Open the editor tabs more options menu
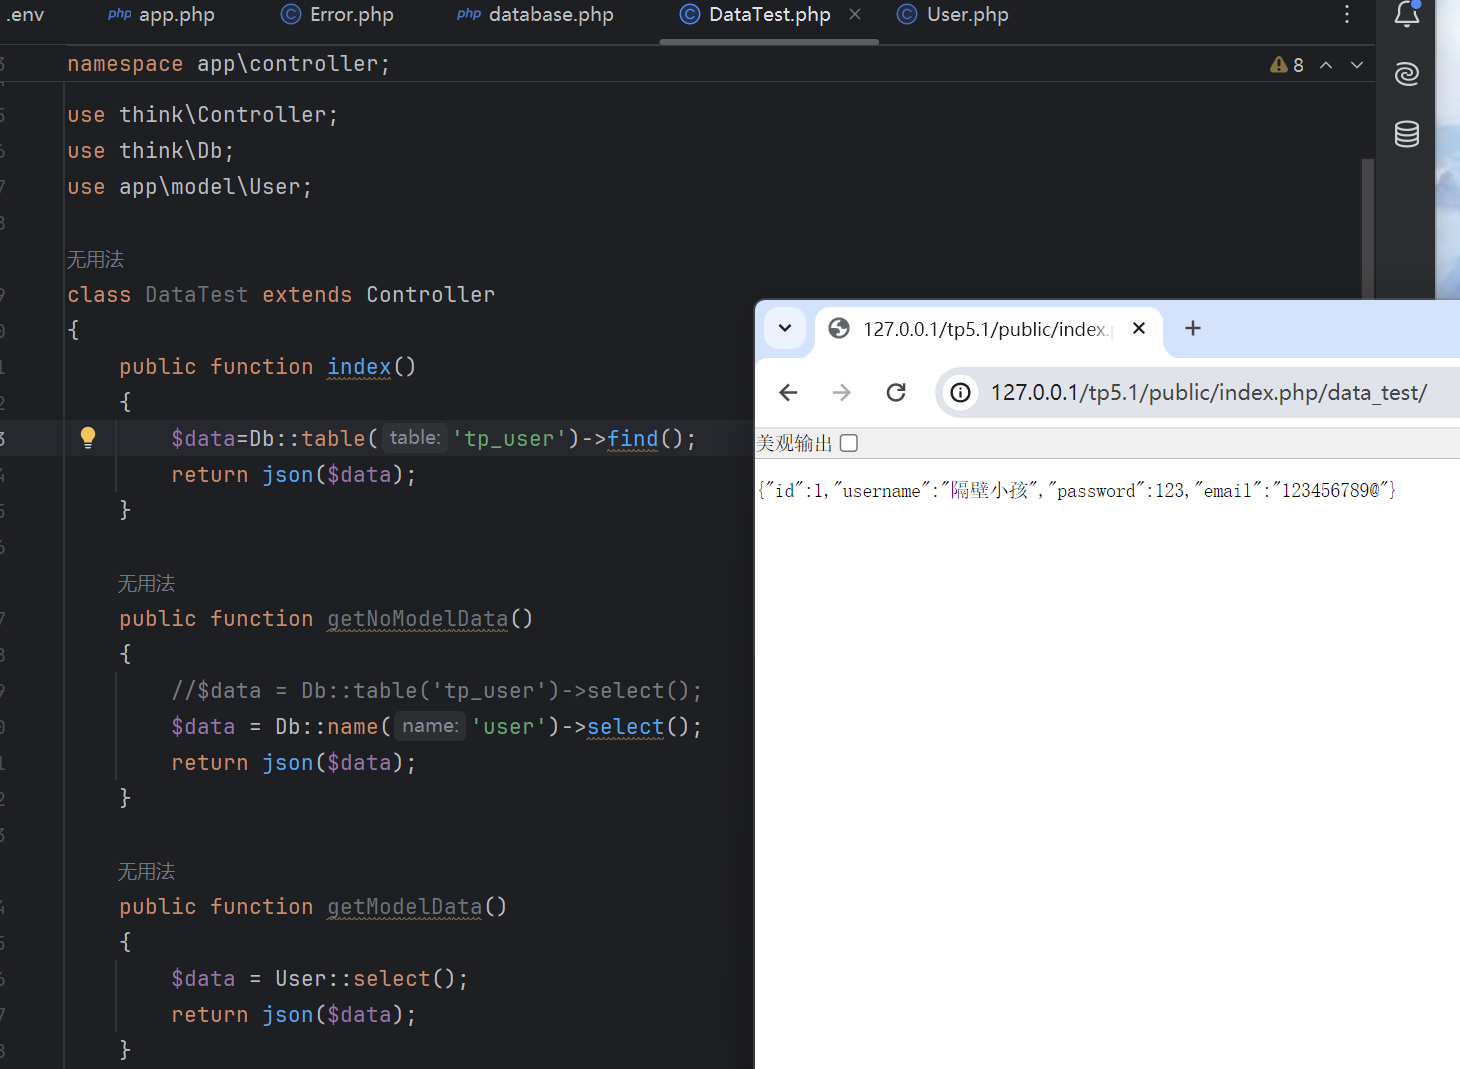The image size is (1460, 1069). pos(1347,14)
